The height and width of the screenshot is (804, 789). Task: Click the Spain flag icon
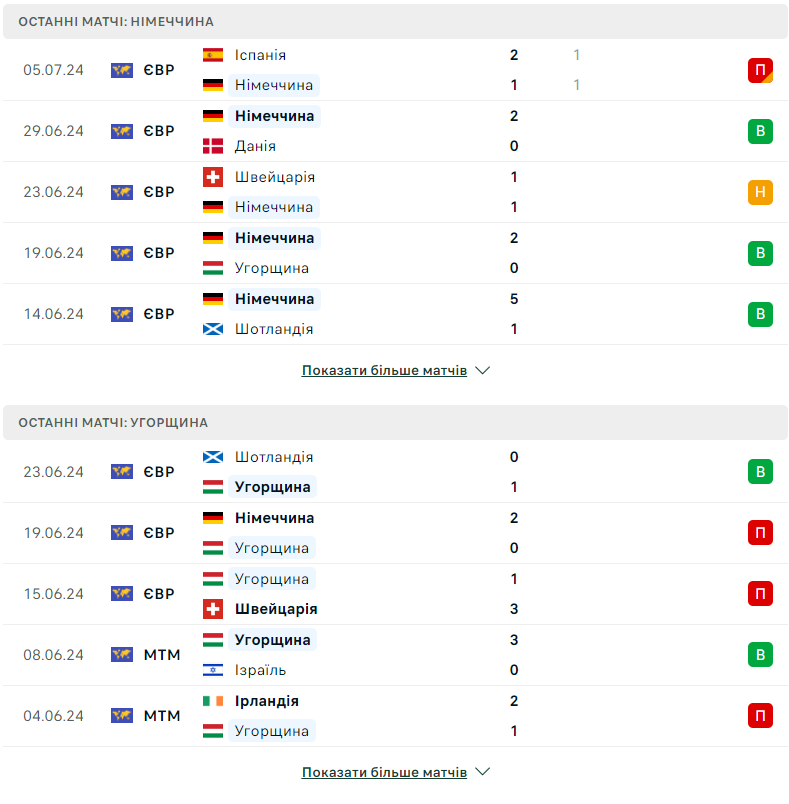[x=213, y=55]
